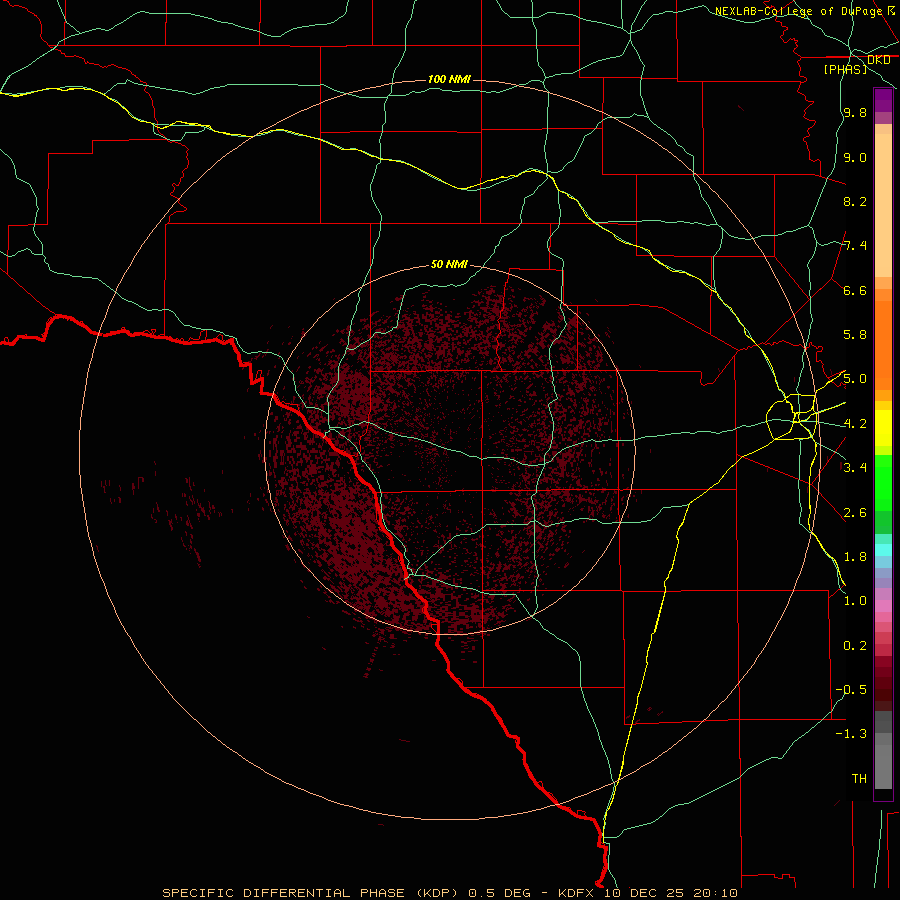Click the 20:10 time in the caption
The width and height of the screenshot is (900, 900).
(x=716, y=893)
